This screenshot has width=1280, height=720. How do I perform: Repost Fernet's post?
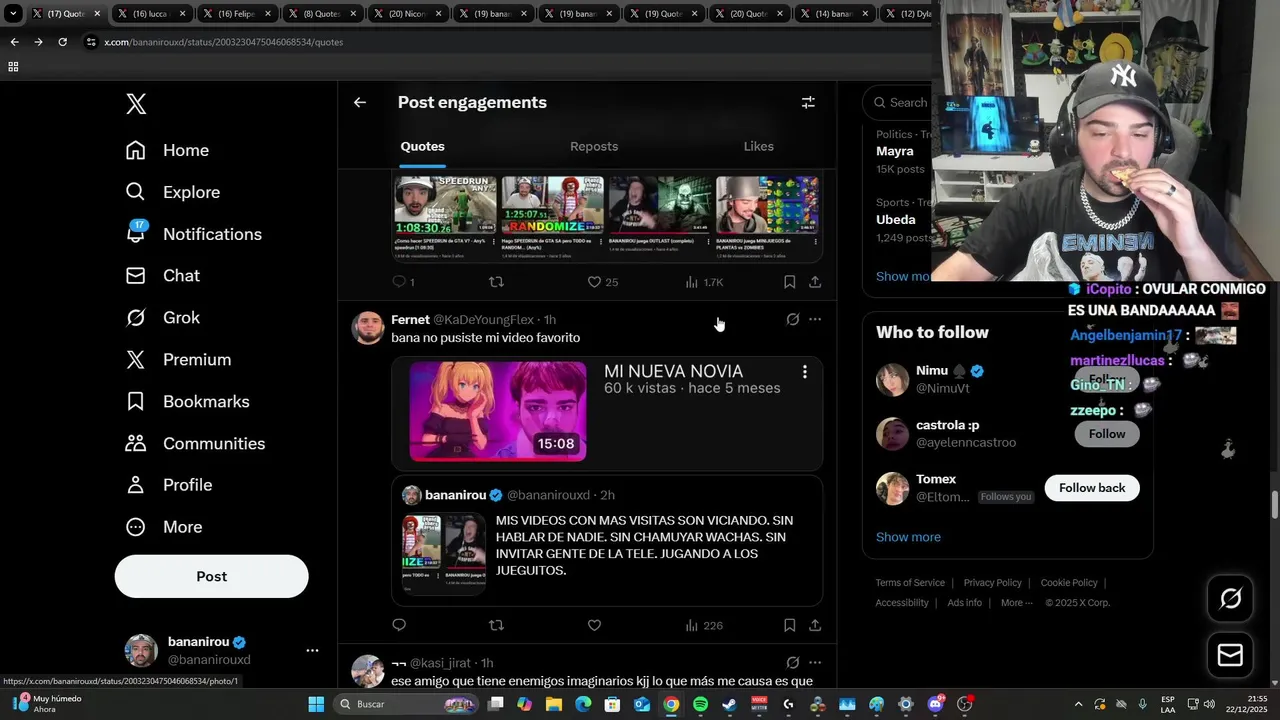(496, 625)
